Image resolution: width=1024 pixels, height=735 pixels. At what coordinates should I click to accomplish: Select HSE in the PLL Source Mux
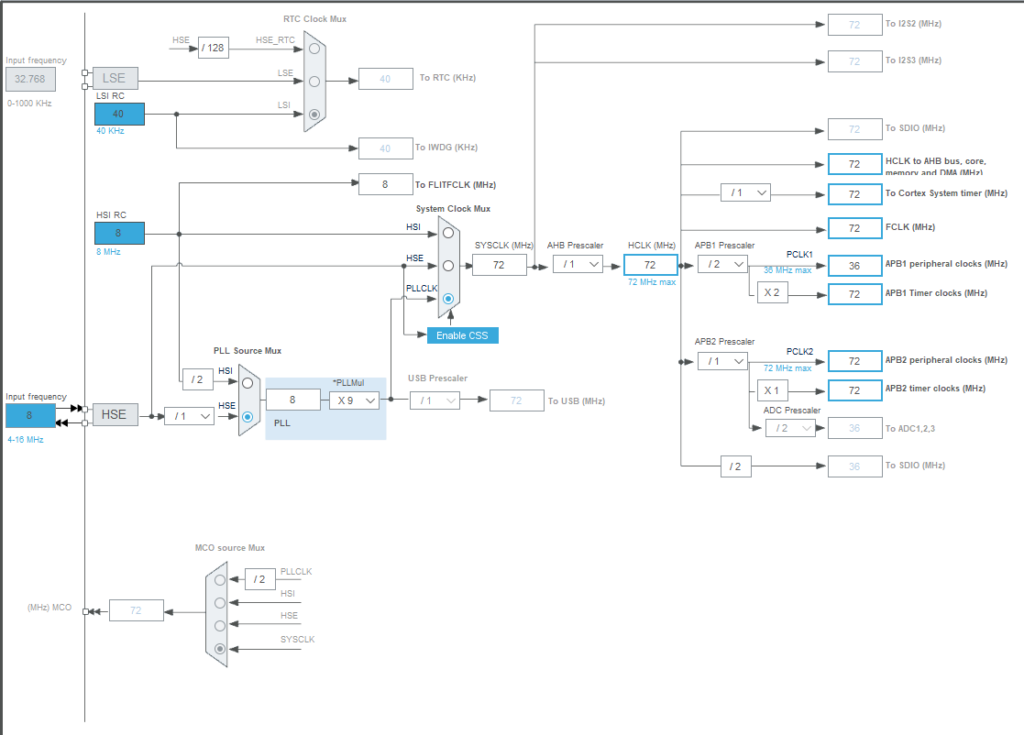248,416
